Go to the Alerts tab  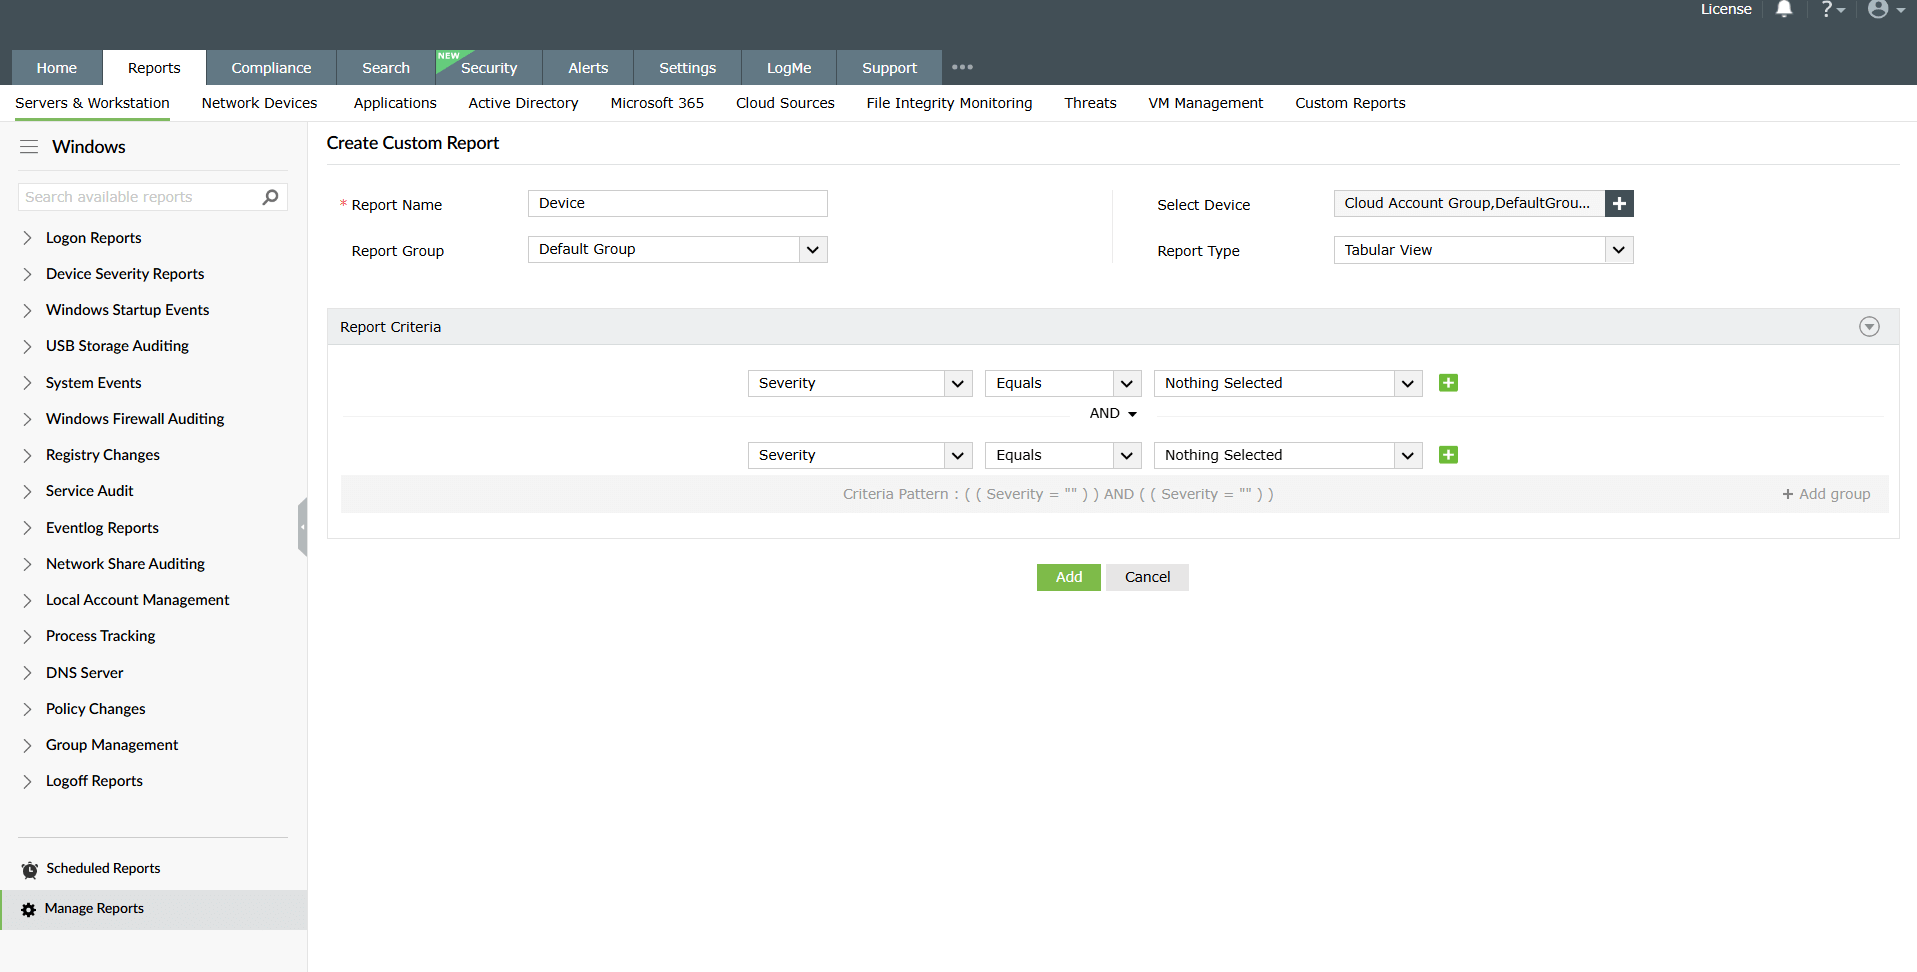tap(588, 68)
